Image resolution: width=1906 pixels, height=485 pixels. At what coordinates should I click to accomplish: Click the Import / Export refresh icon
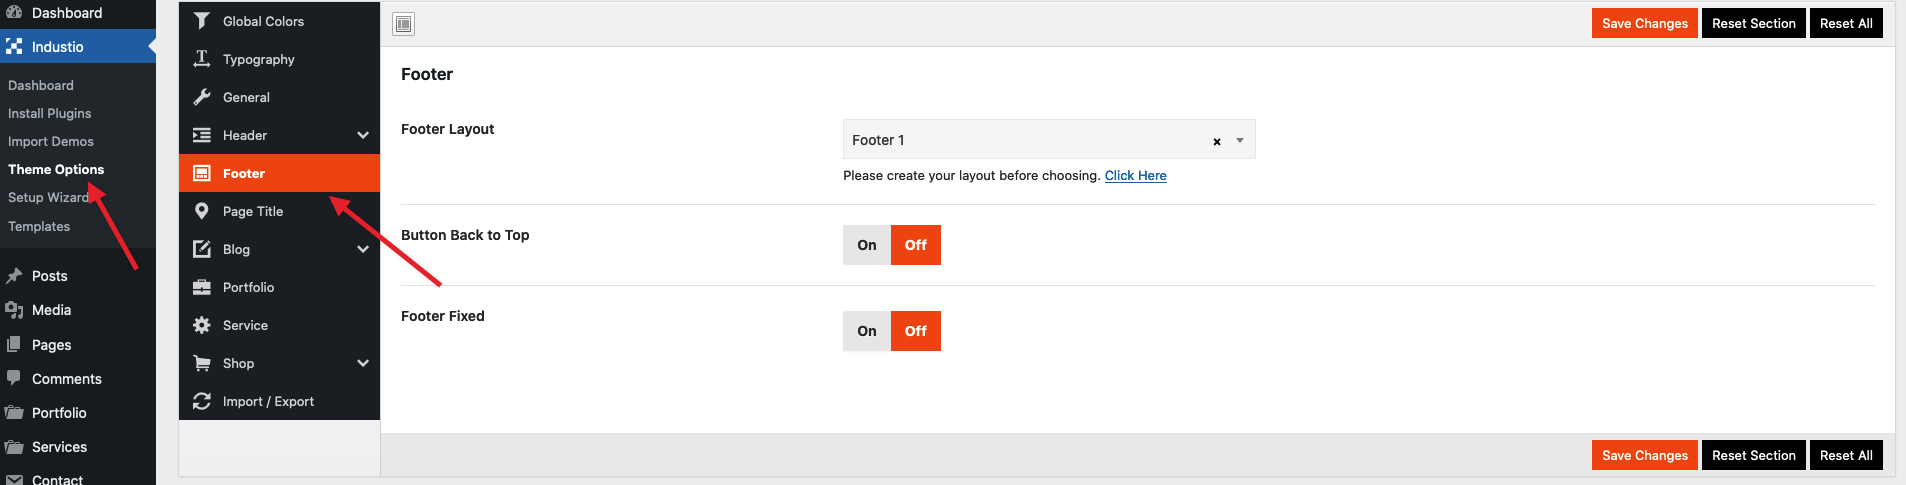pos(202,401)
